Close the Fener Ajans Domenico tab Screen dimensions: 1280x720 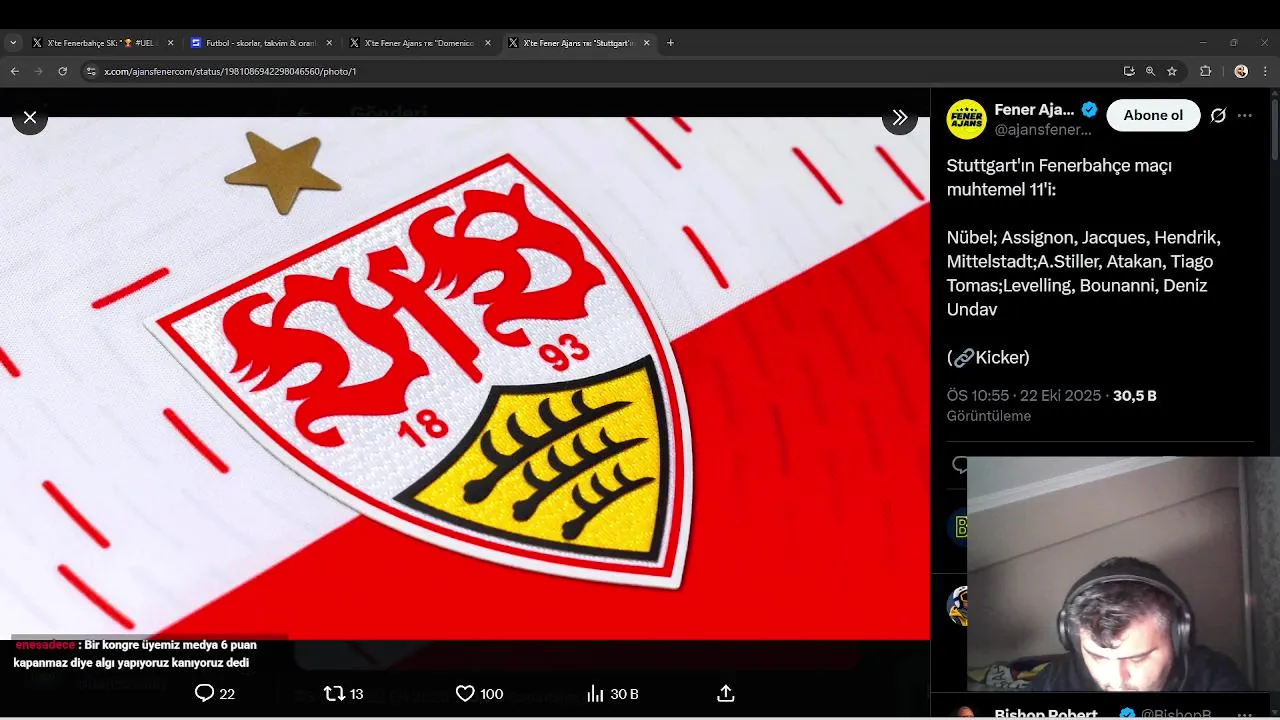click(488, 43)
